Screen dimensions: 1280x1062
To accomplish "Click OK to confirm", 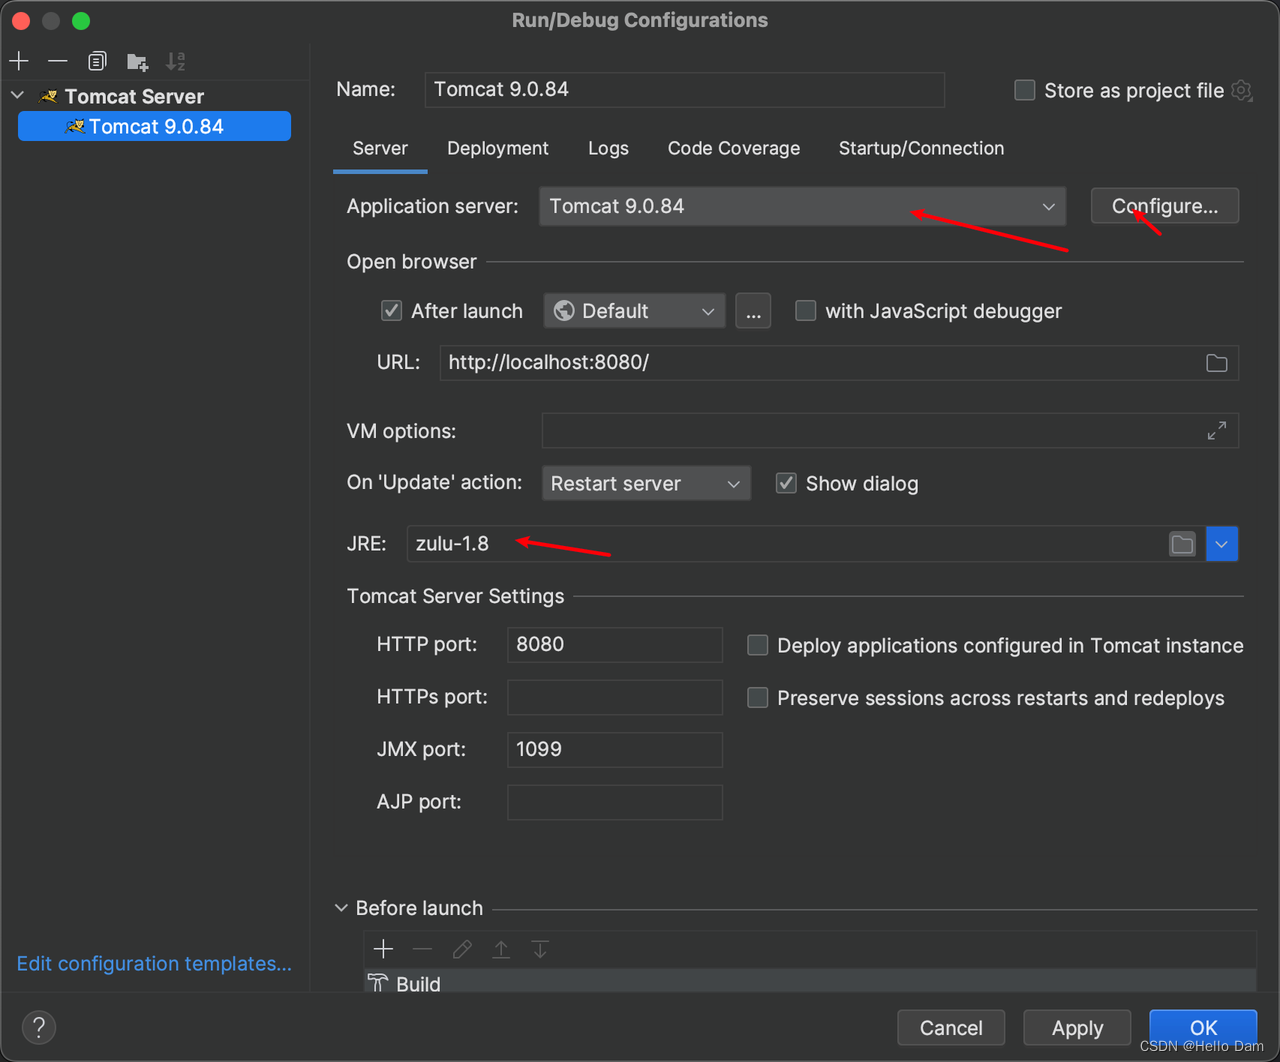I will point(1203,1028).
